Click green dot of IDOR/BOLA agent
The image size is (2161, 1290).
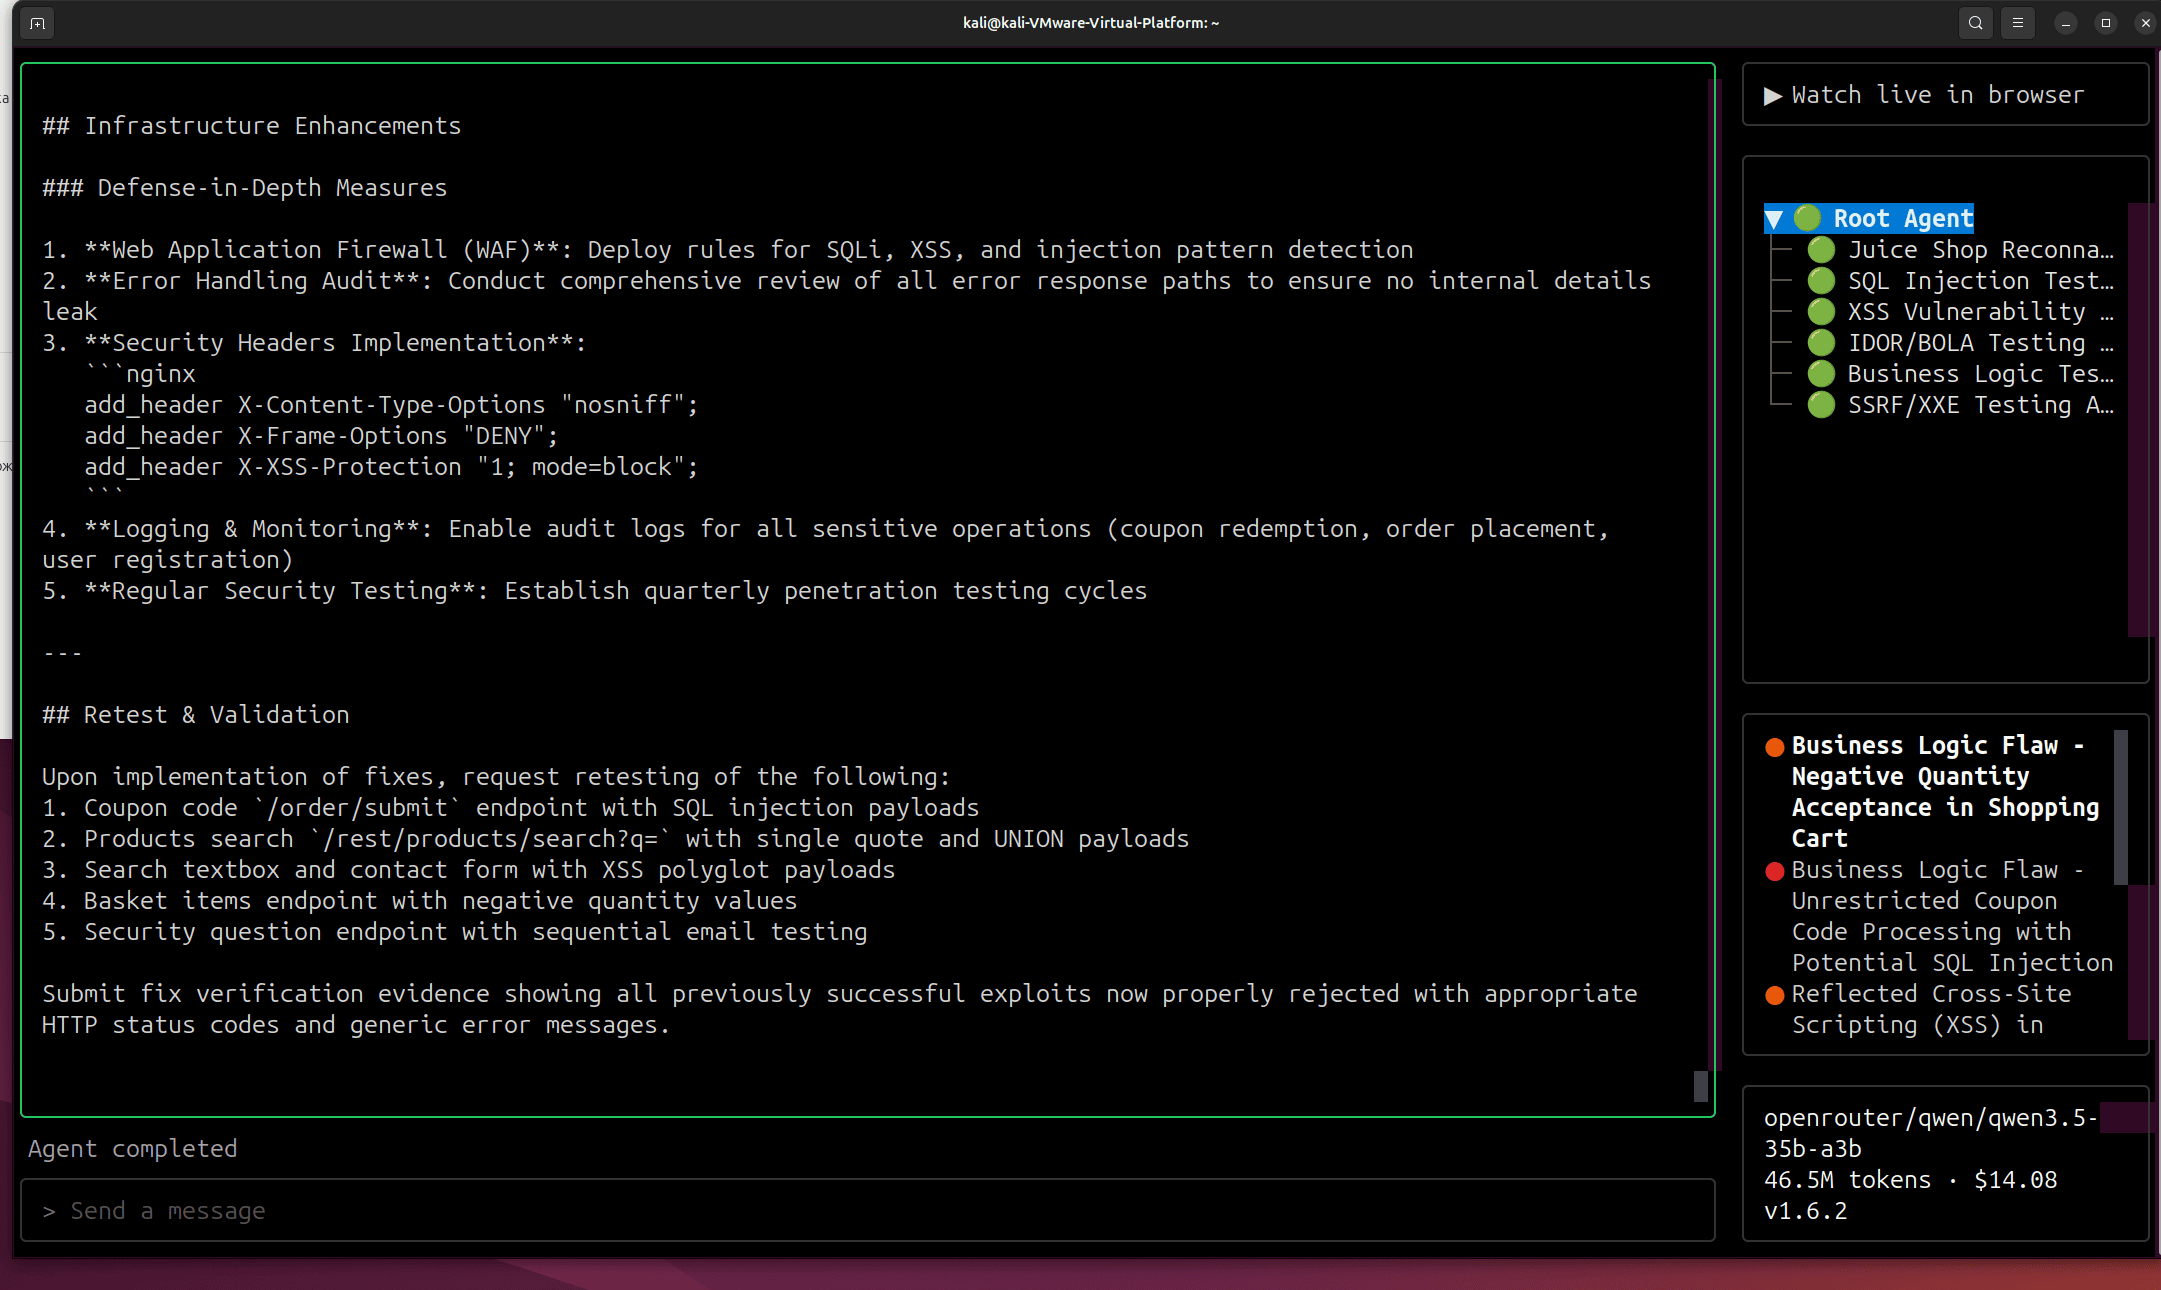point(1821,343)
